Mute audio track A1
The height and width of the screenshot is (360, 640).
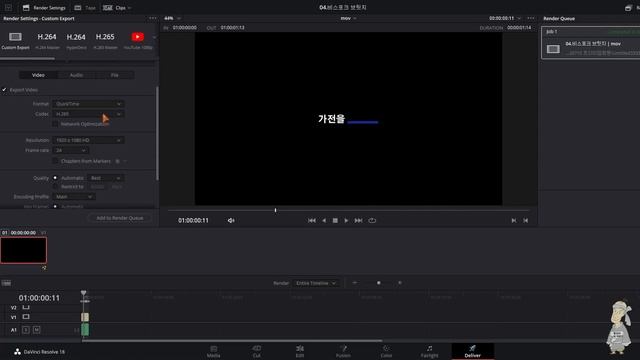pyautogui.click(x=36, y=329)
